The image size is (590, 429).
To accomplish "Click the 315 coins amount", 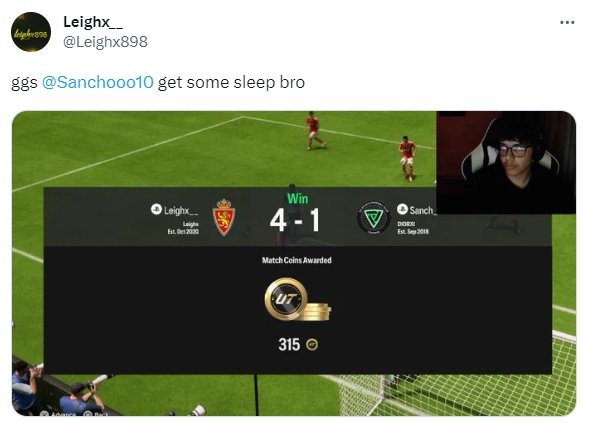I will tap(289, 344).
